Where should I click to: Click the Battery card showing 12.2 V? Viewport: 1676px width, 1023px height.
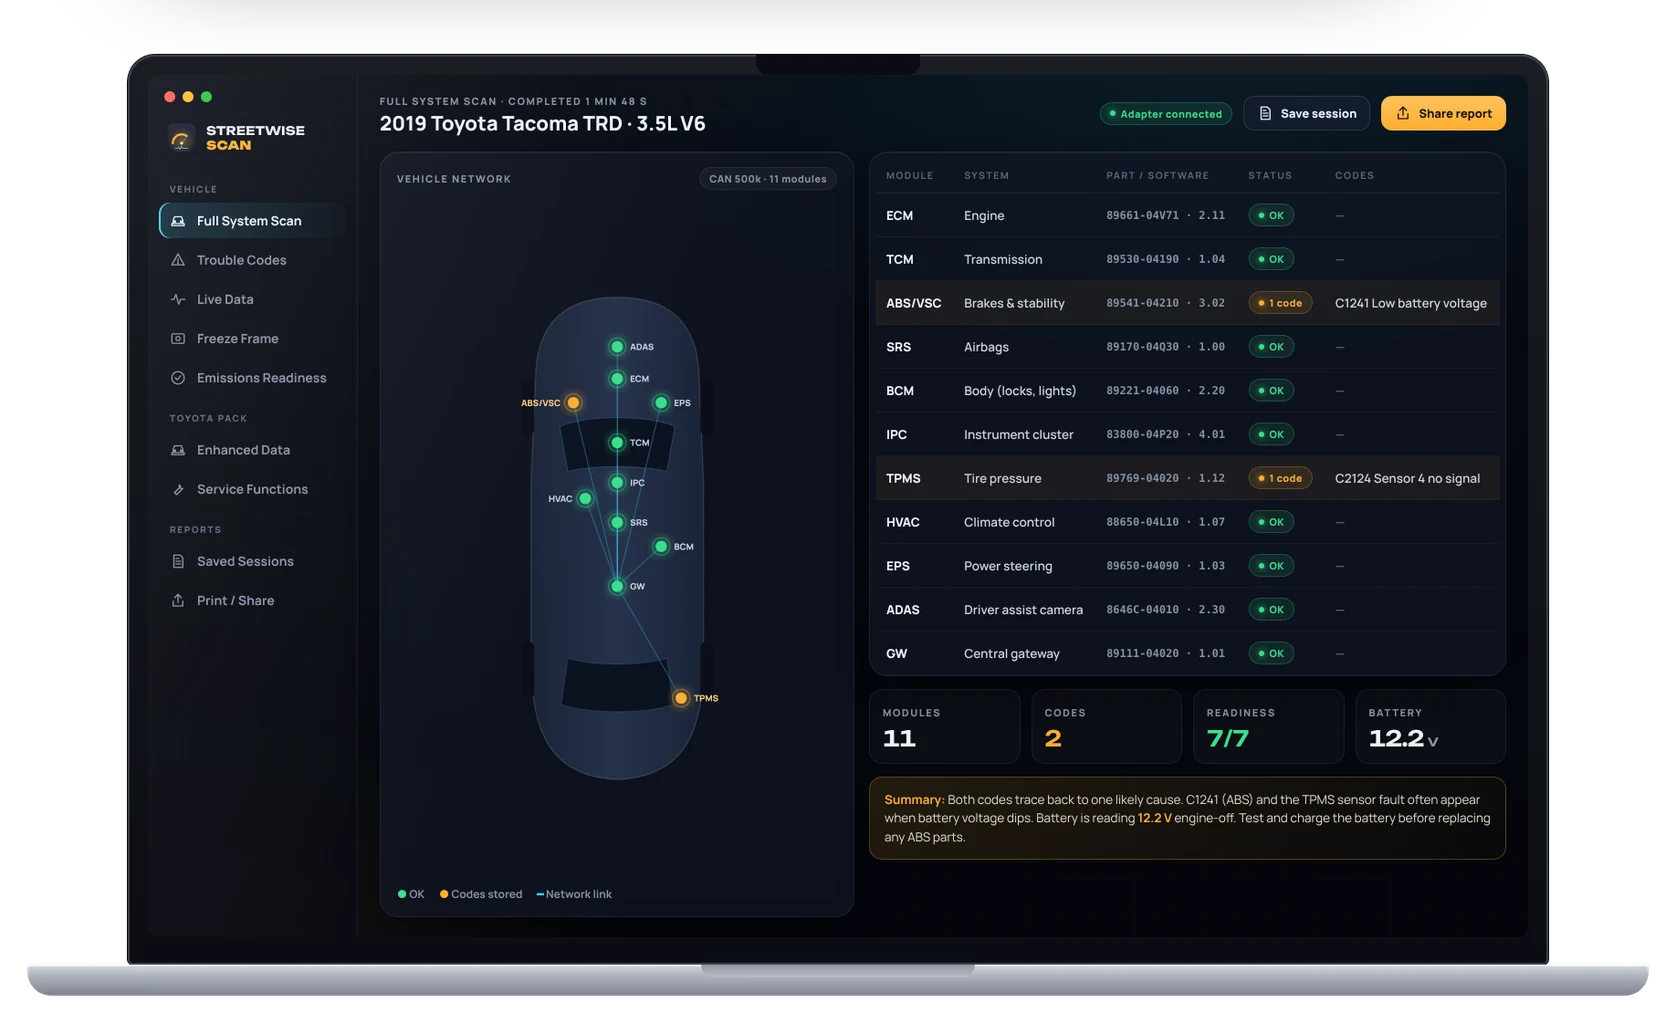pos(1430,727)
